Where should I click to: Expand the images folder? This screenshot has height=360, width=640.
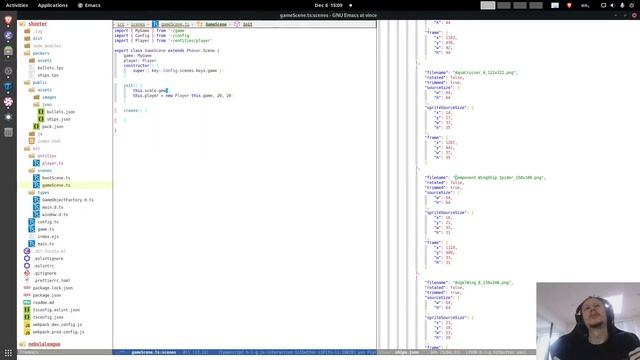click(36, 98)
